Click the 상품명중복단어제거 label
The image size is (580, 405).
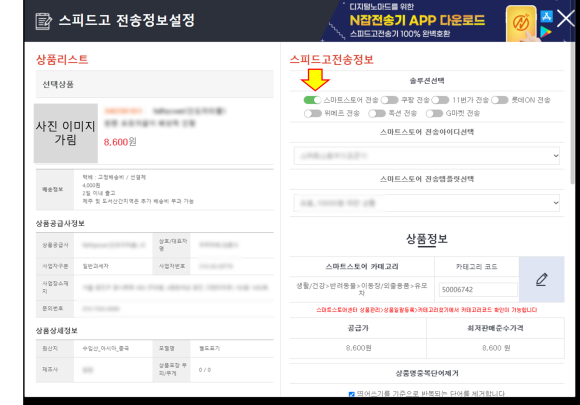[427, 374]
